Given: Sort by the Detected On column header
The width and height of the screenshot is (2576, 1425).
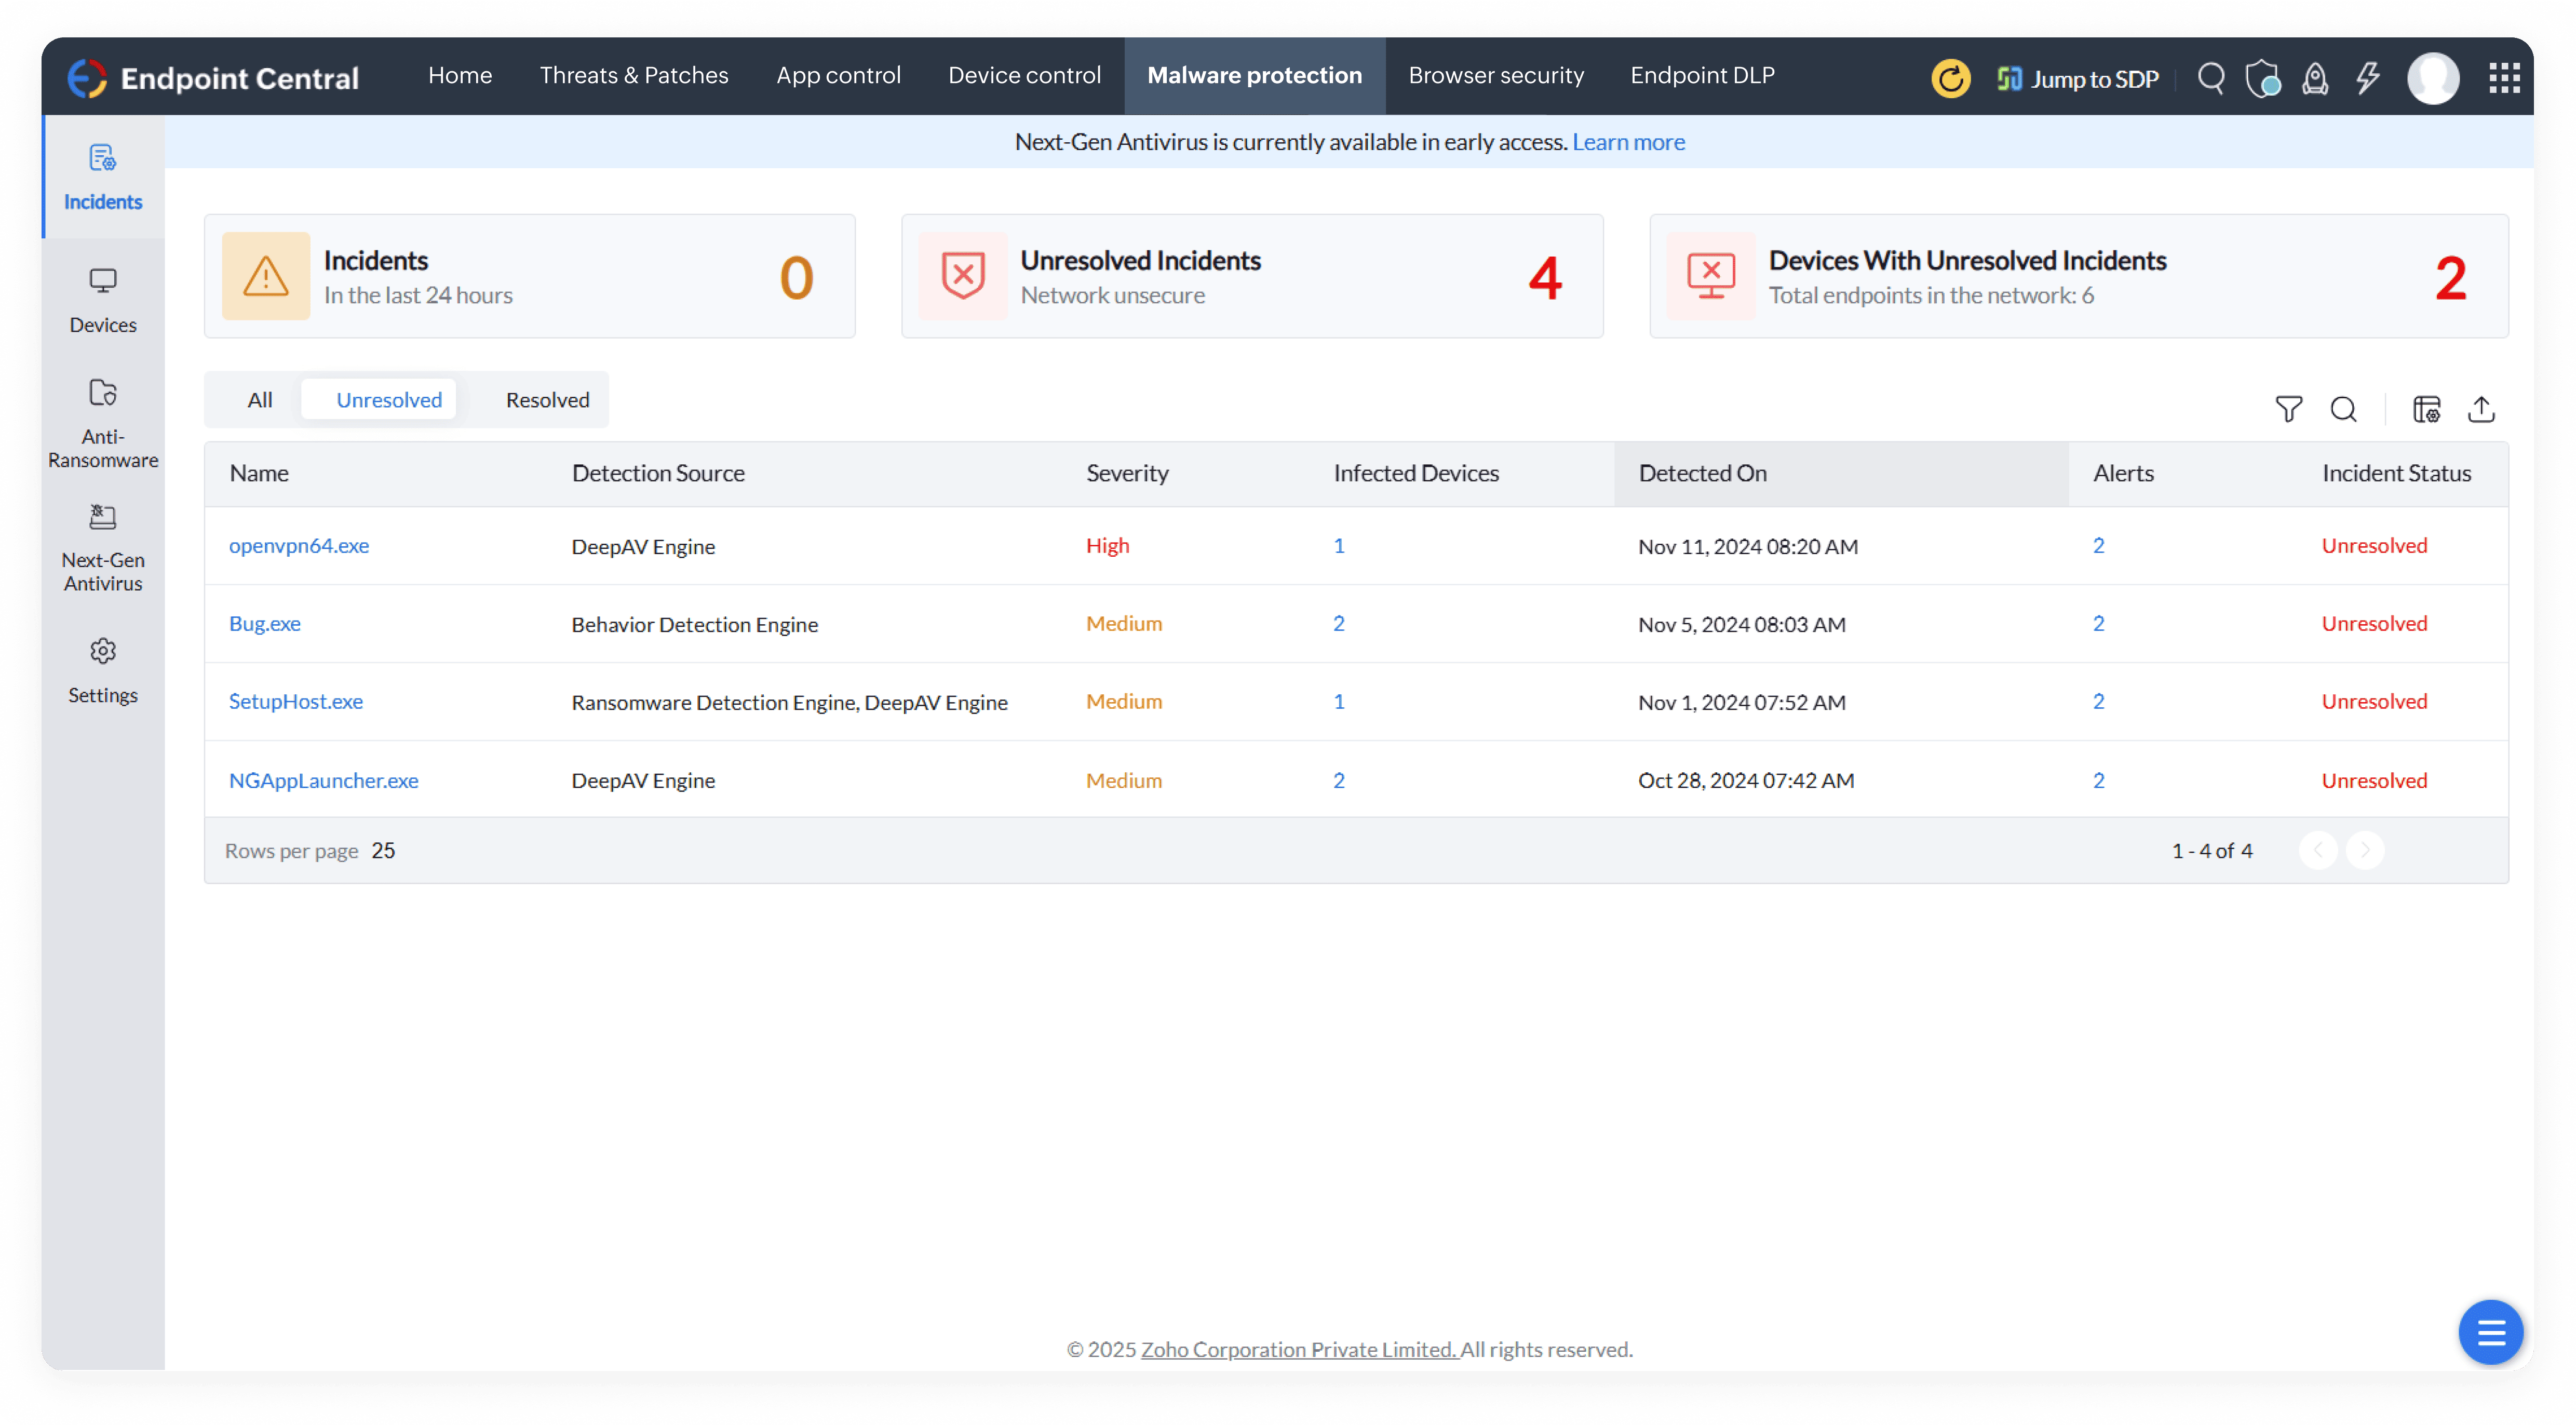Looking at the screenshot, I should [x=1702, y=473].
